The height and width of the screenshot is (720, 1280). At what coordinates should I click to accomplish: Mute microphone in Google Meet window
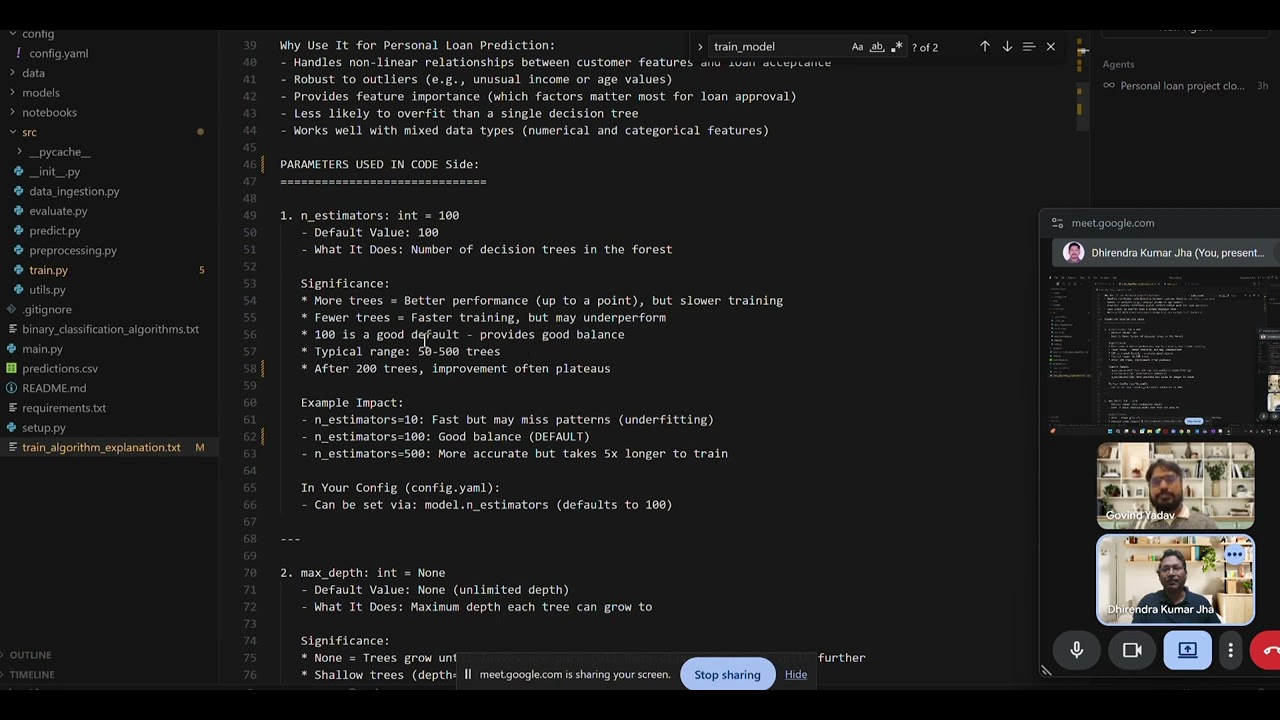pyautogui.click(x=1077, y=650)
